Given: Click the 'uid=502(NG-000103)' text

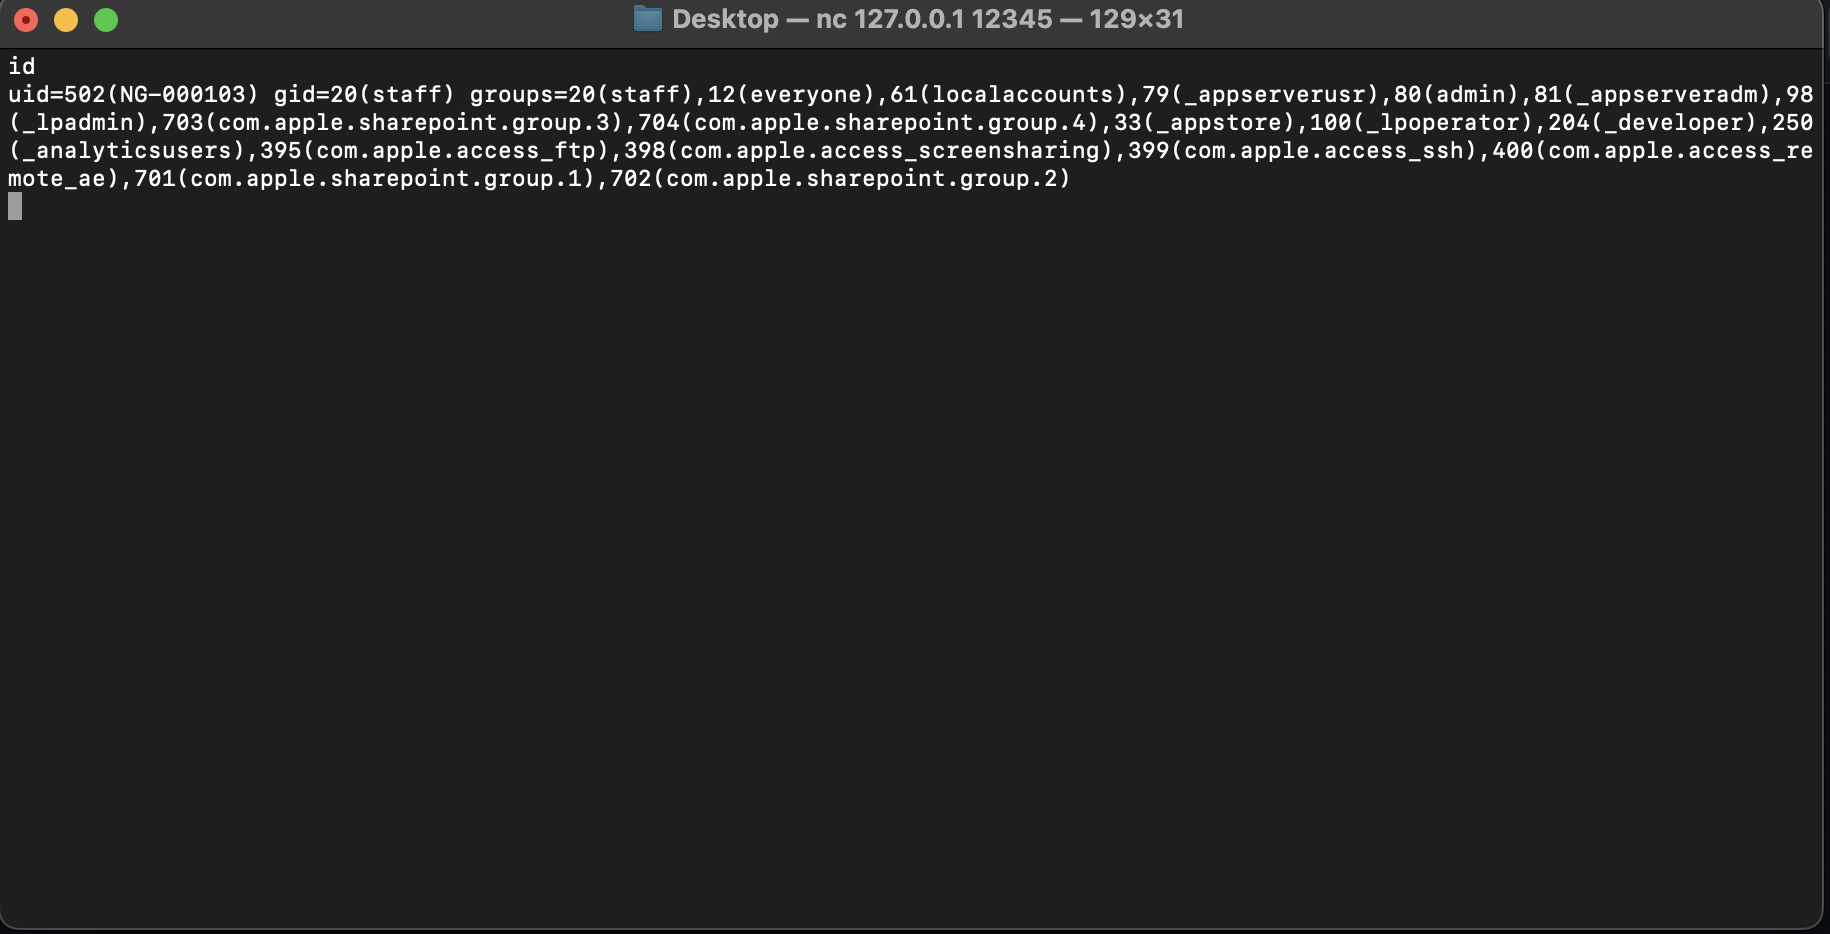Looking at the screenshot, I should click(134, 95).
